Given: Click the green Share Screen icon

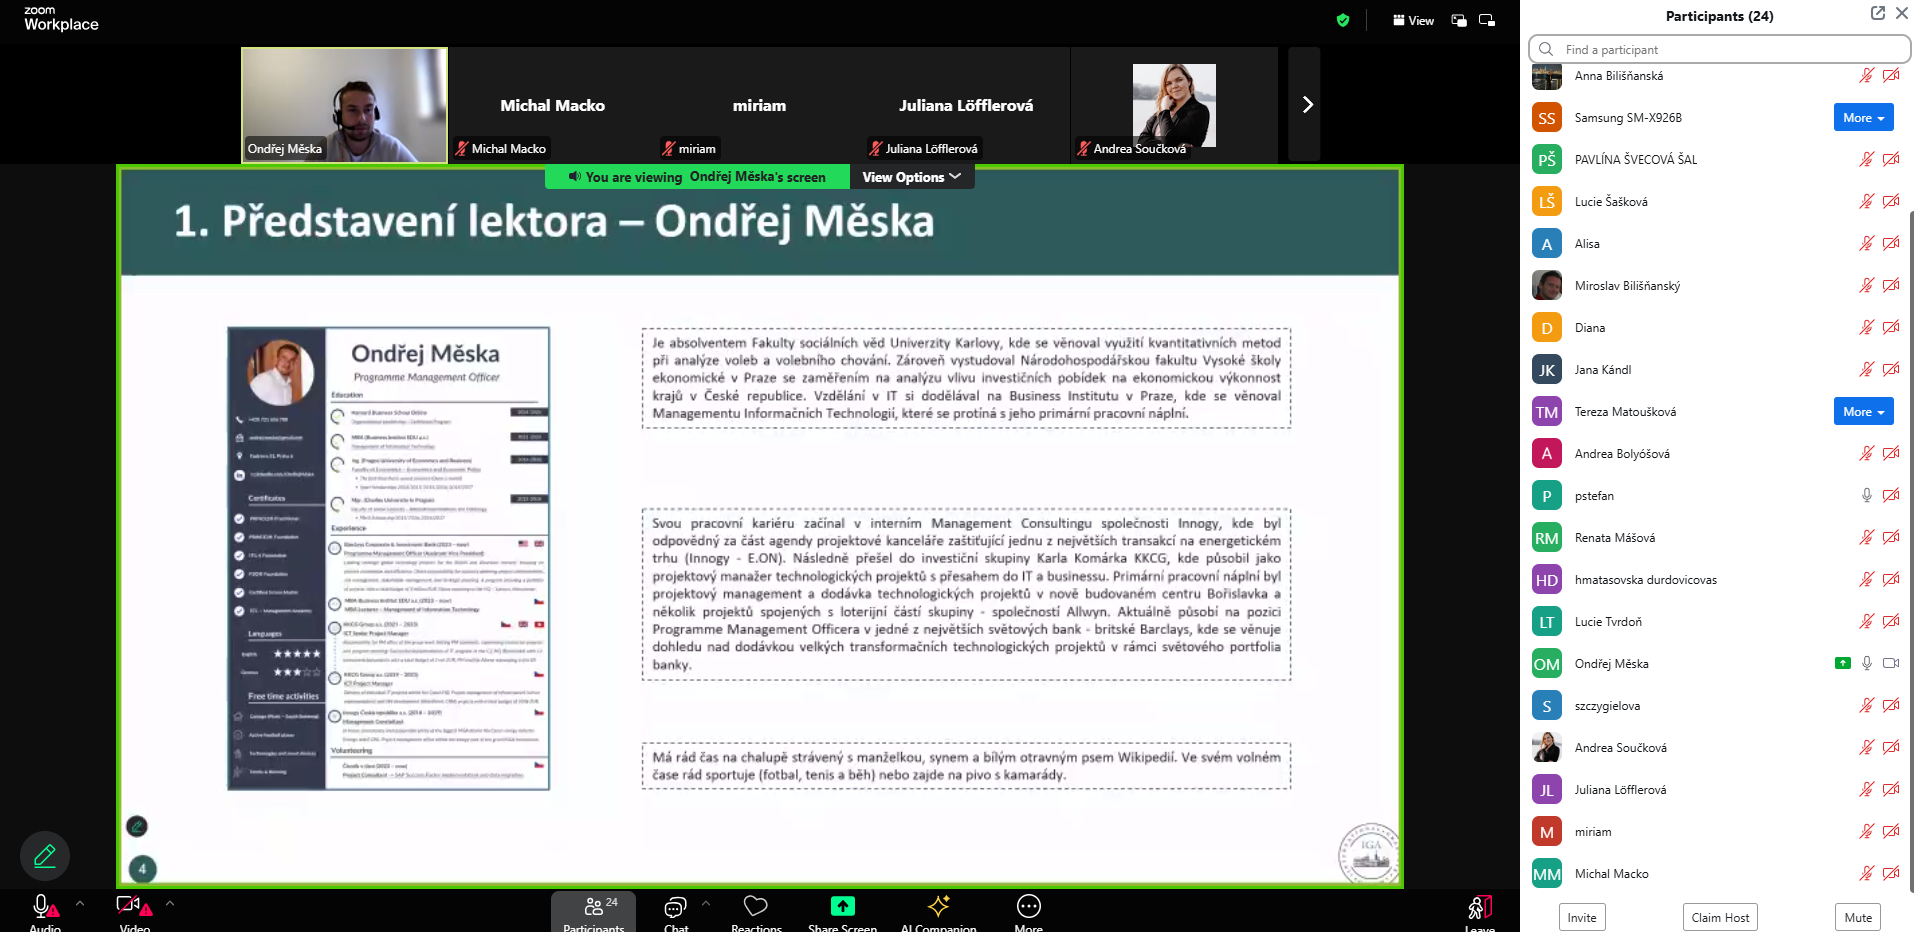Looking at the screenshot, I should [842, 907].
